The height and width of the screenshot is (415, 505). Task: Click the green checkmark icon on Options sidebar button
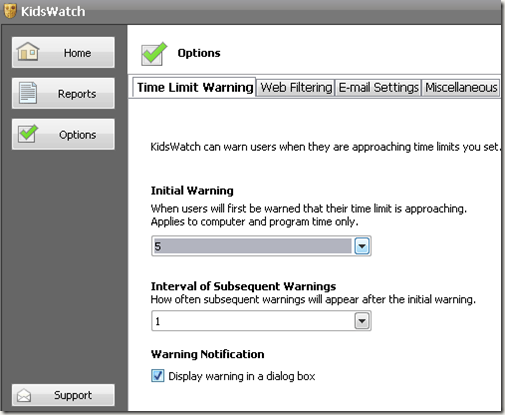(28, 133)
